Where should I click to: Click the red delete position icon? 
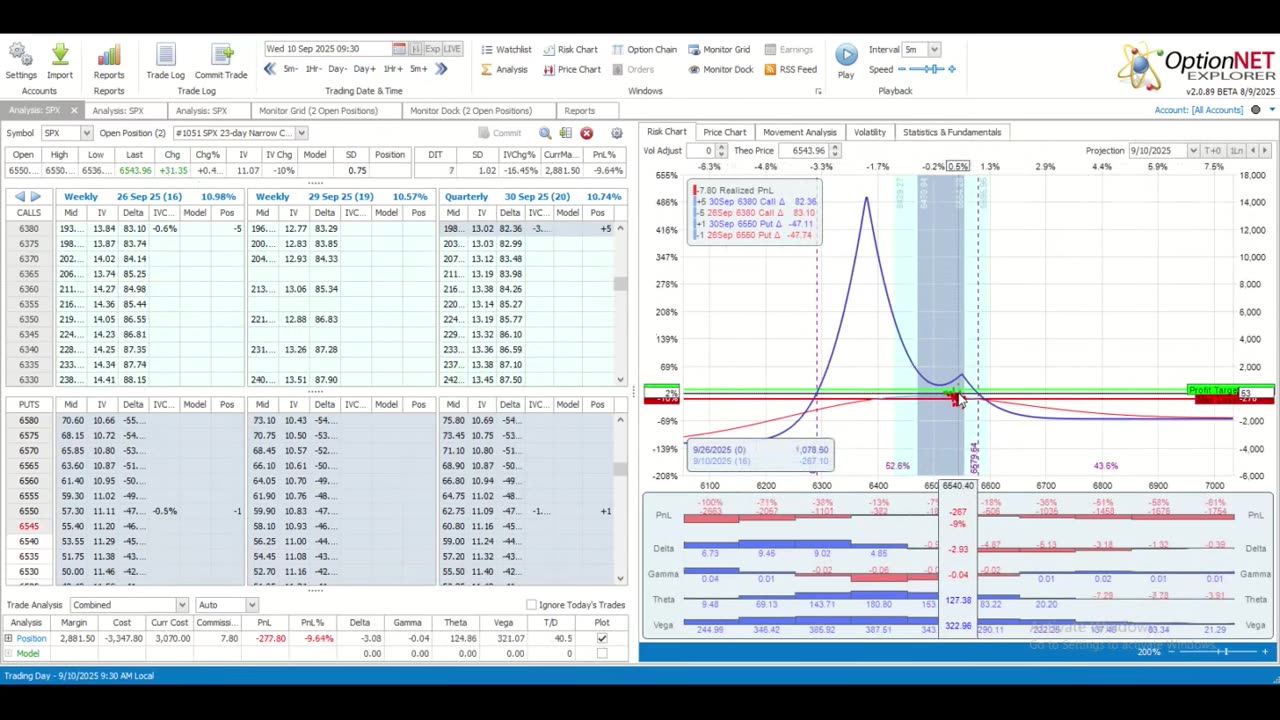(587, 133)
